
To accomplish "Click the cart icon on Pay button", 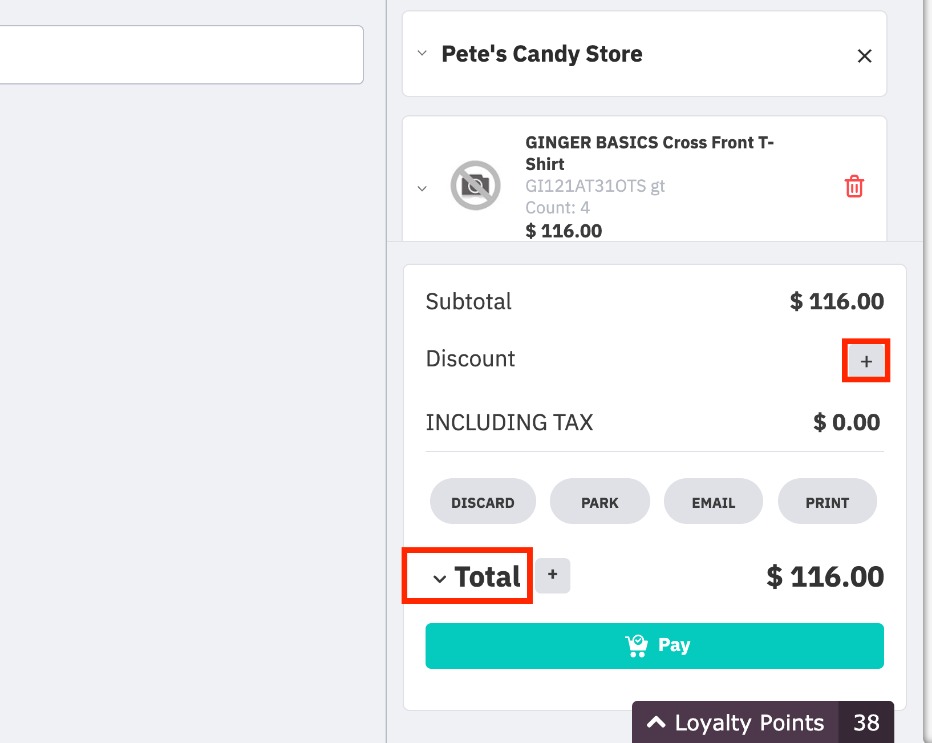I will pyautogui.click(x=636, y=646).
